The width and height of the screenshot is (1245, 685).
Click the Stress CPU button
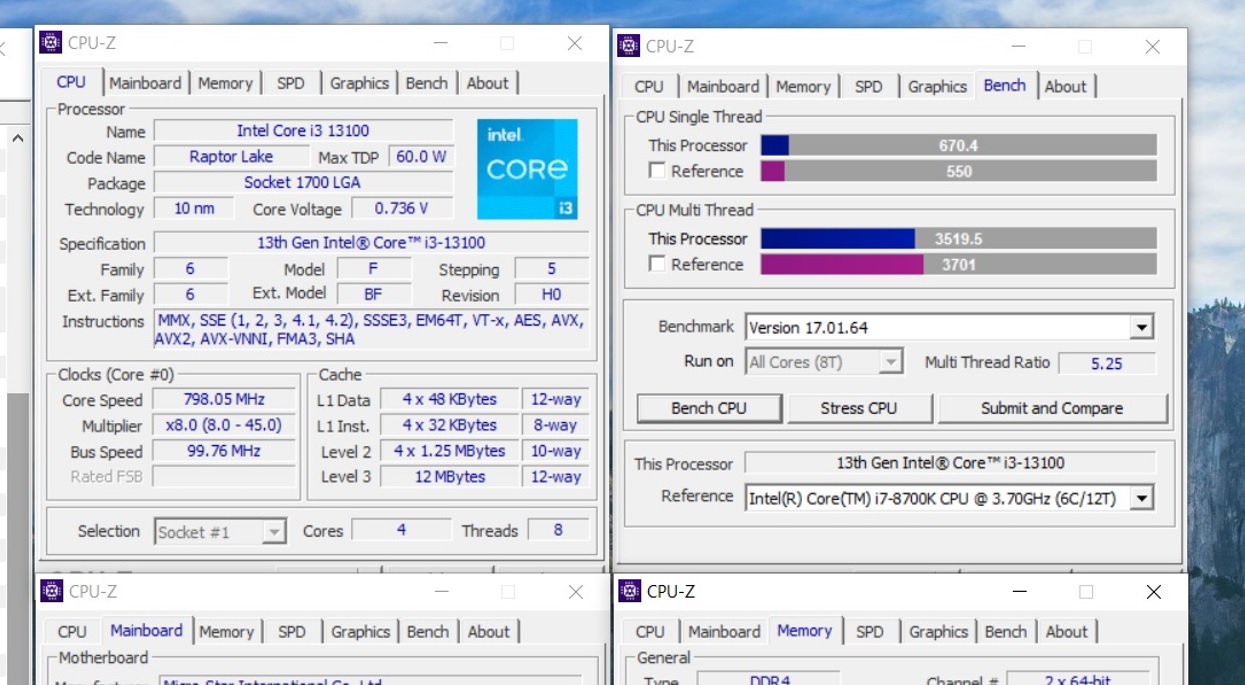pos(859,408)
